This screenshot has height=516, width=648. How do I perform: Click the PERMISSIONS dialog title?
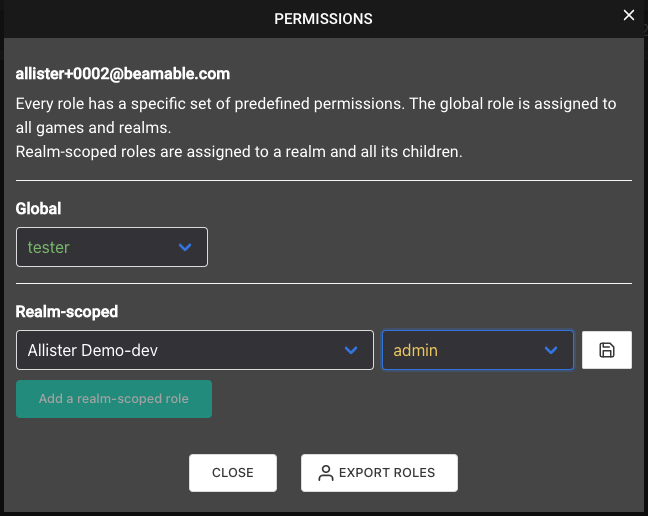pyautogui.click(x=323, y=19)
